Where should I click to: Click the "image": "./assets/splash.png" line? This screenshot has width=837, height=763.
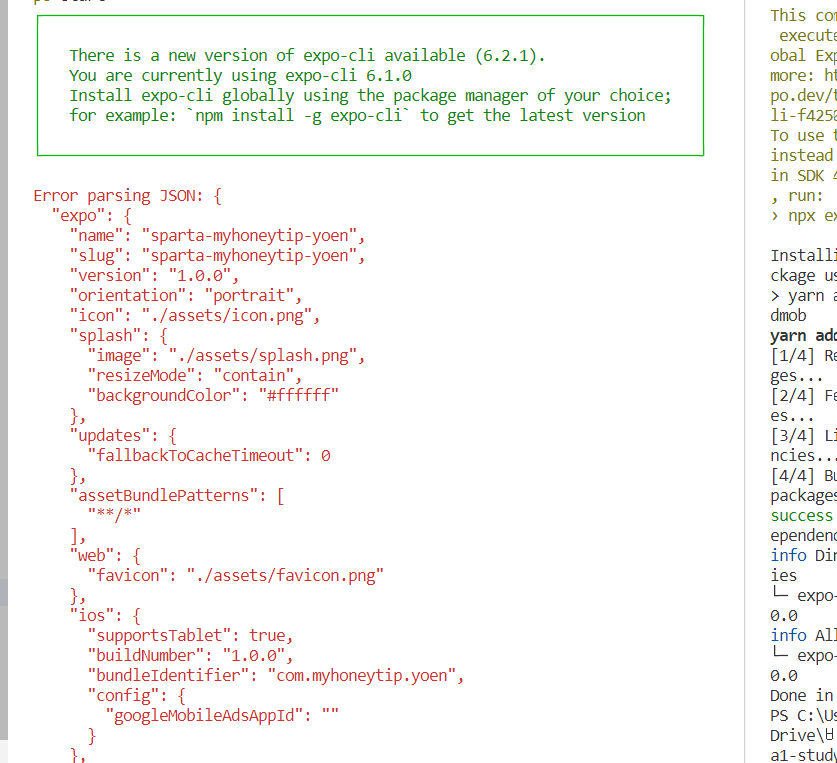(x=226, y=356)
